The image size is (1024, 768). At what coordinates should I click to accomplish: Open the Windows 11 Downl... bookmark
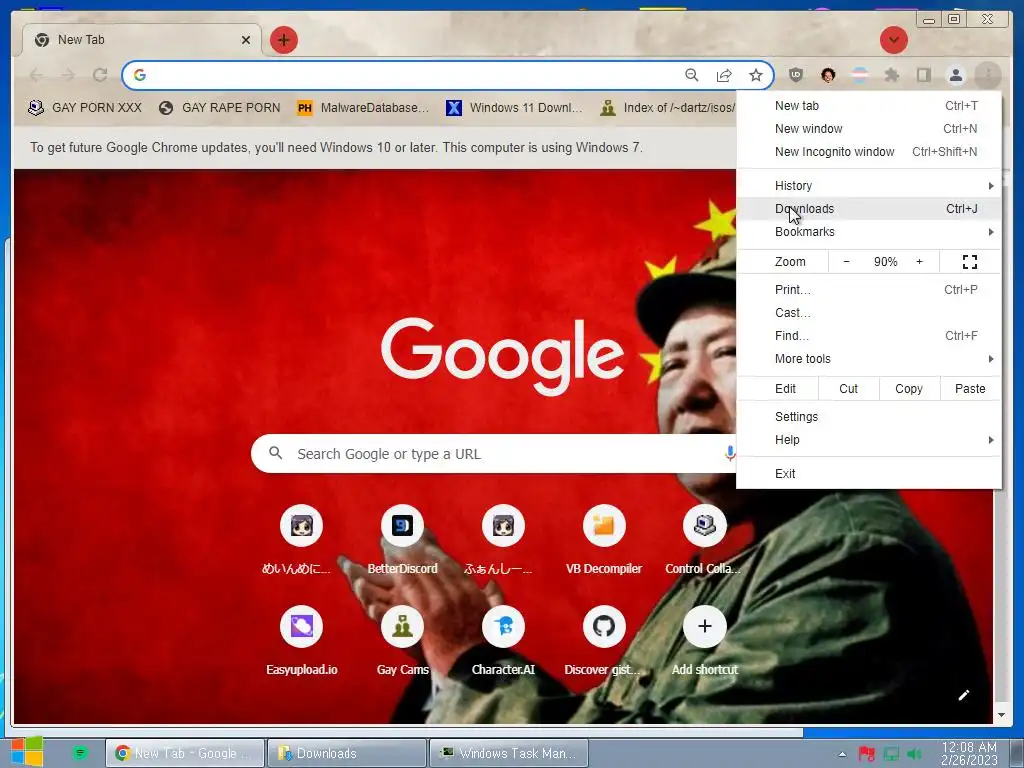click(514, 108)
